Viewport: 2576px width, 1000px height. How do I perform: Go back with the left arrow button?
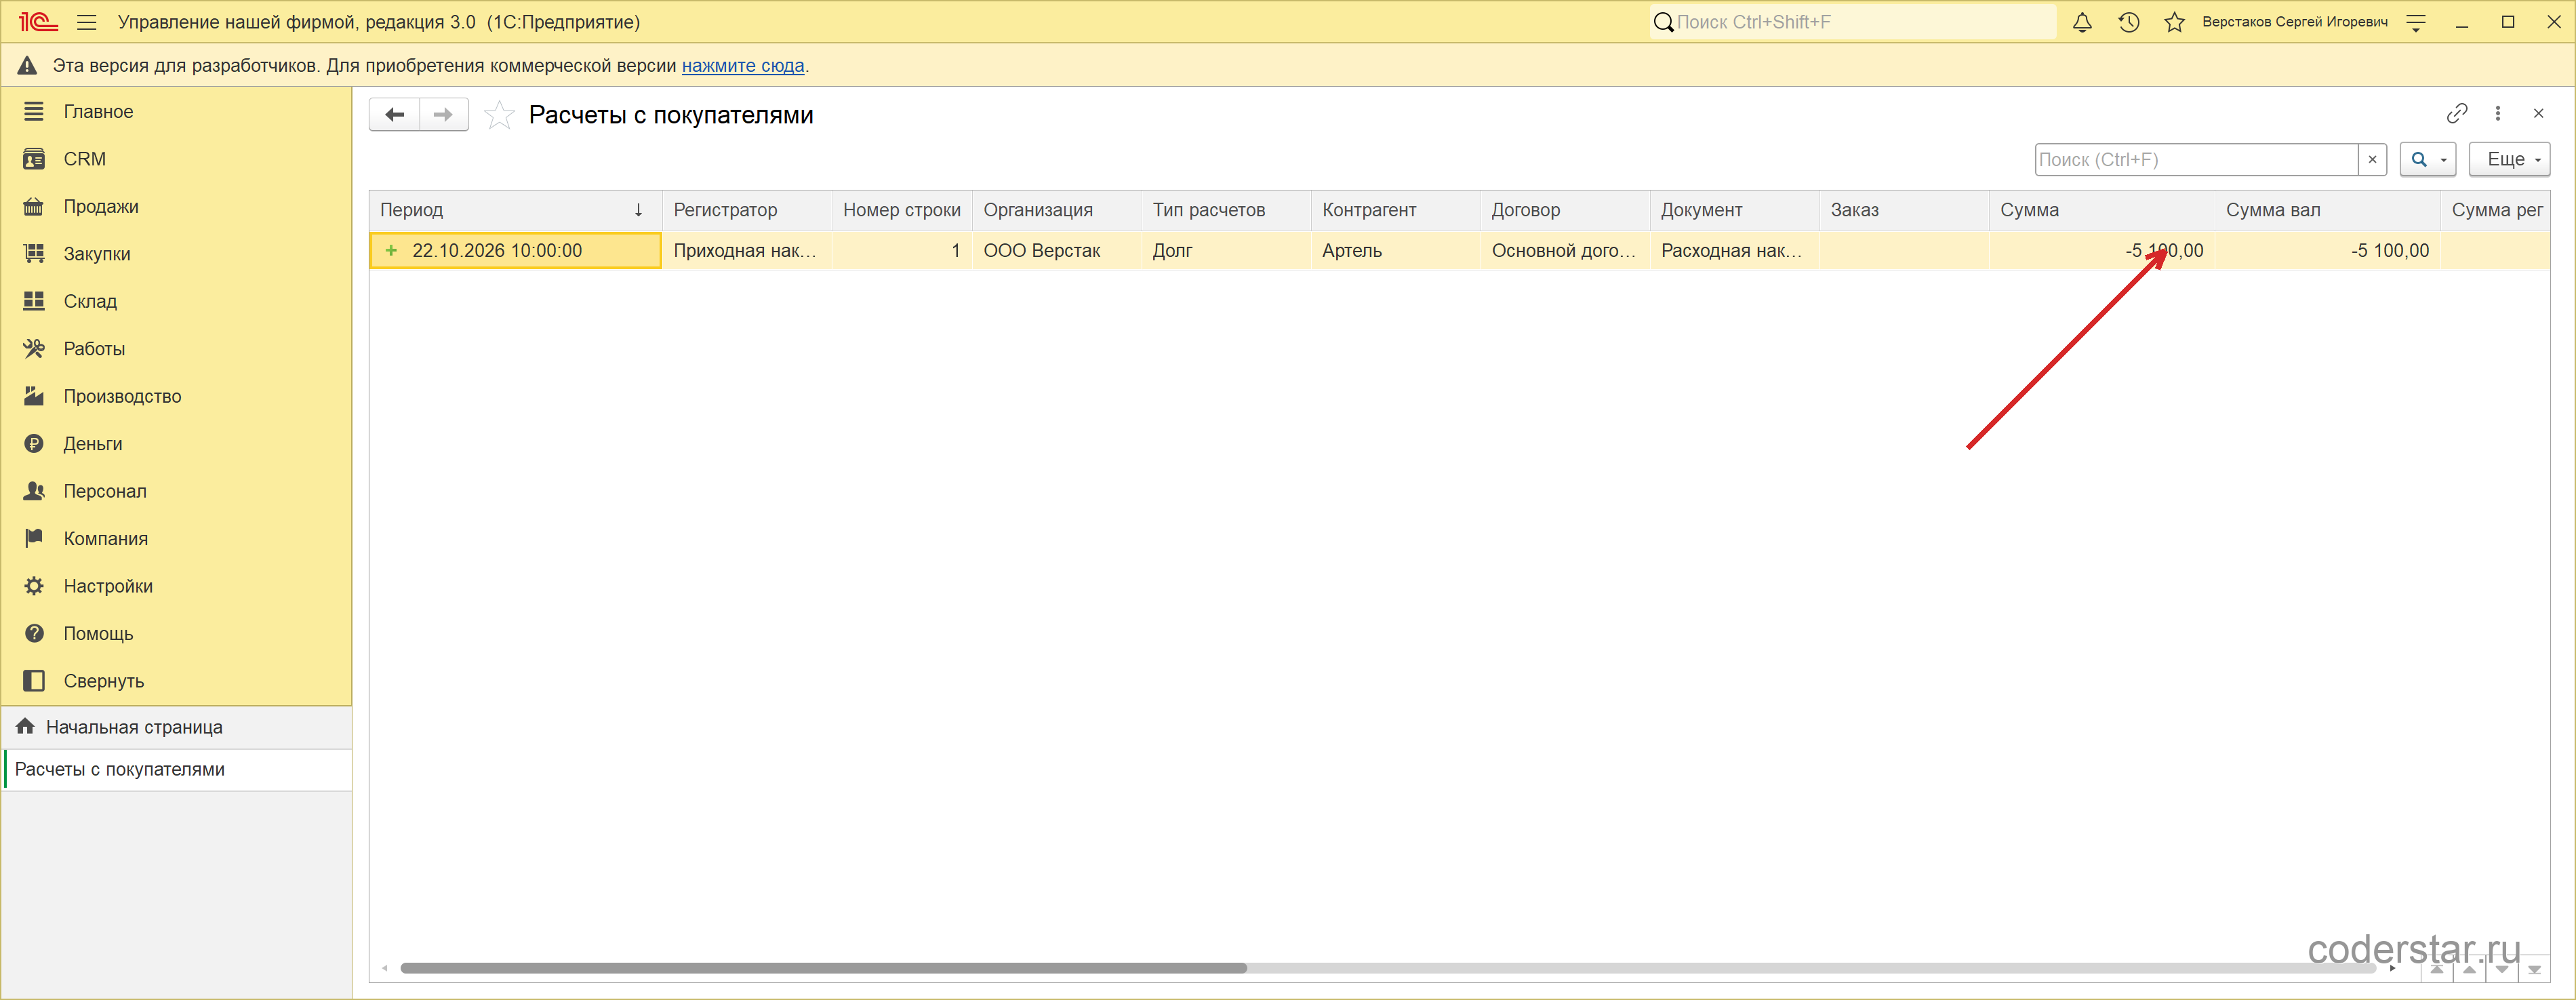coord(394,114)
